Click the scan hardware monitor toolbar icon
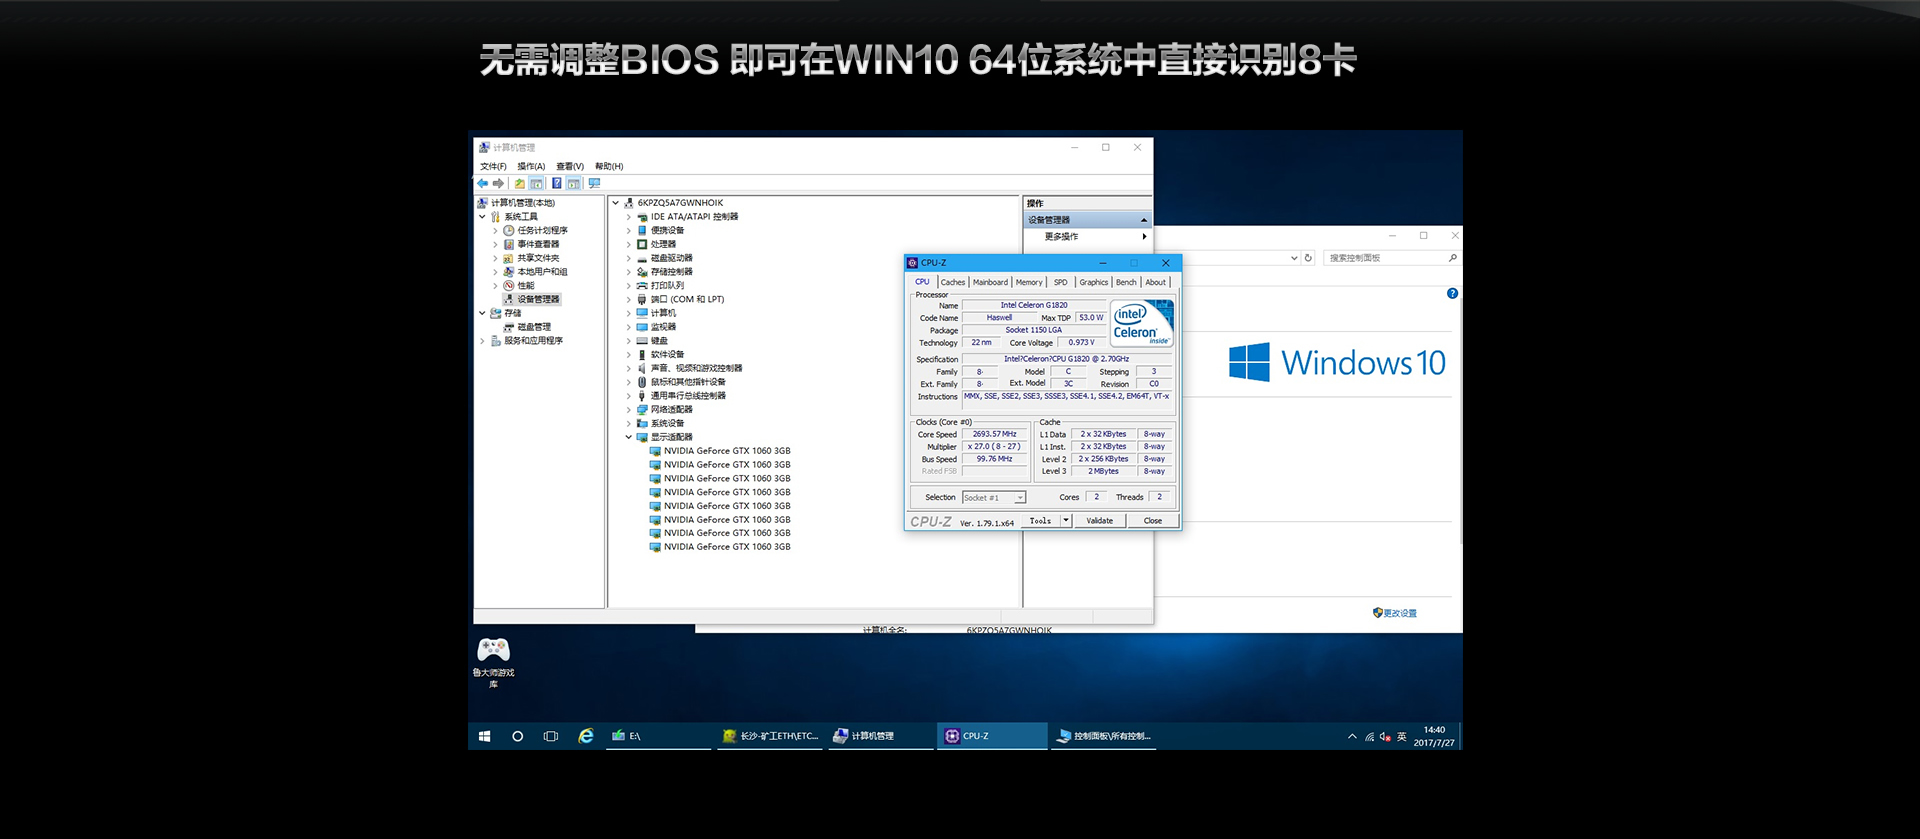Screen dimensions: 1920x839 [595, 184]
